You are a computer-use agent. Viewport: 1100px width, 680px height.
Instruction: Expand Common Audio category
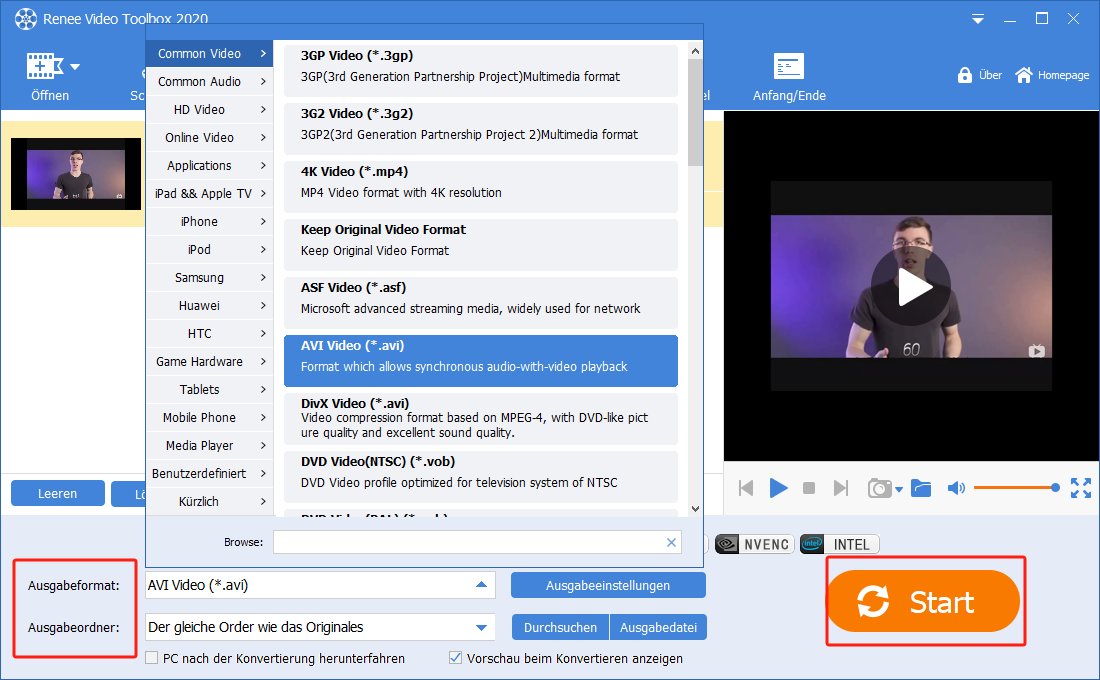point(209,81)
